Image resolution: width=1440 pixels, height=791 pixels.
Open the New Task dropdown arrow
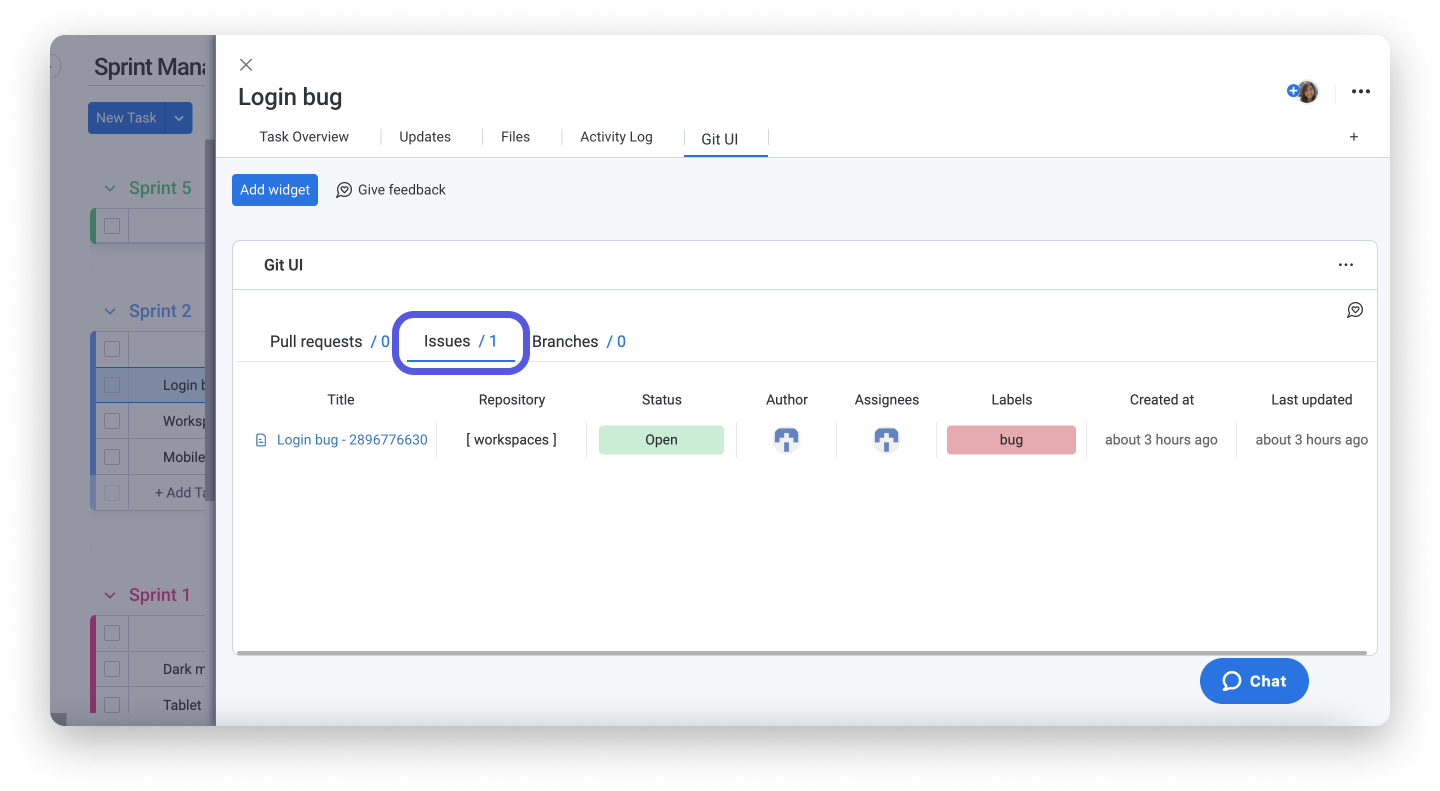tap(178, 117)
